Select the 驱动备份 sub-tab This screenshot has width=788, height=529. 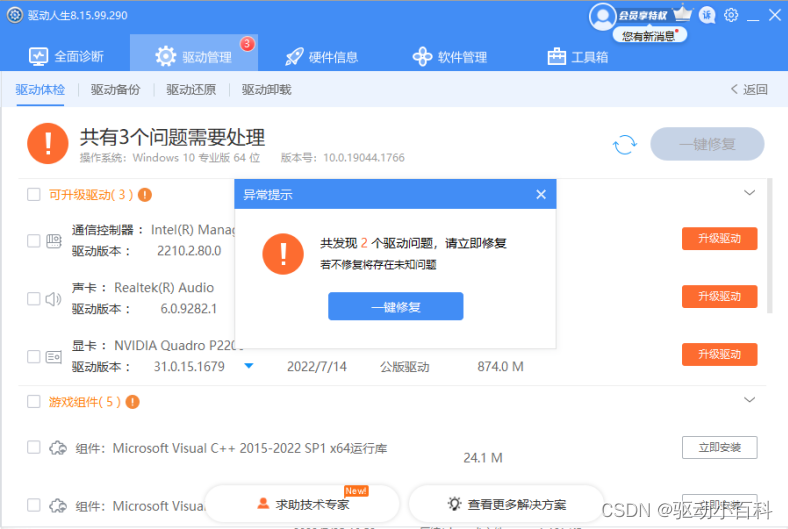pyautogui.click(x=116, y=90)
